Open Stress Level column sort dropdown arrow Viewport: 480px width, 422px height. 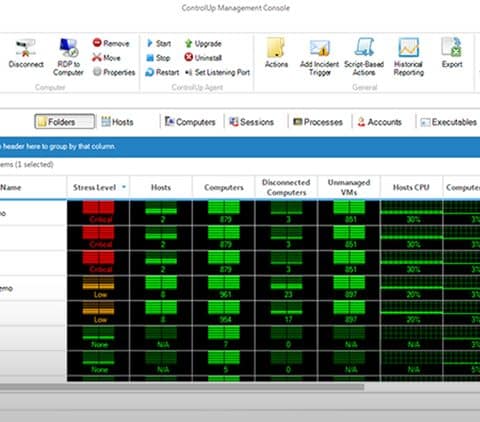pos(124,187)
